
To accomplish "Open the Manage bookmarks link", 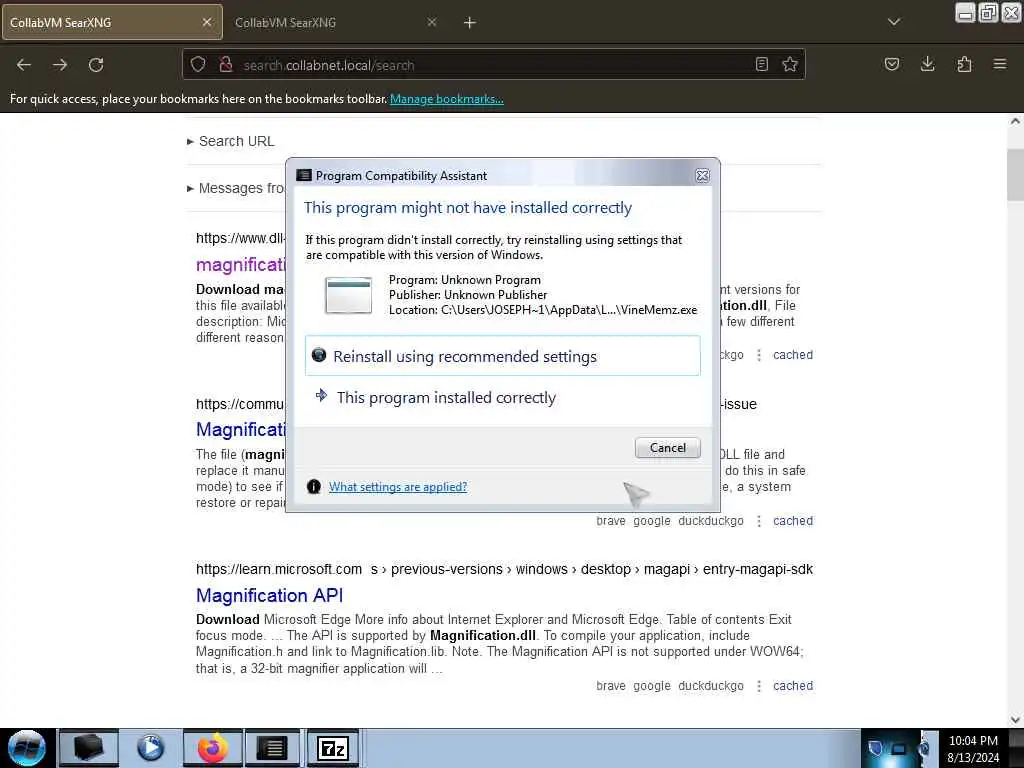I will (x=447, y=99).
